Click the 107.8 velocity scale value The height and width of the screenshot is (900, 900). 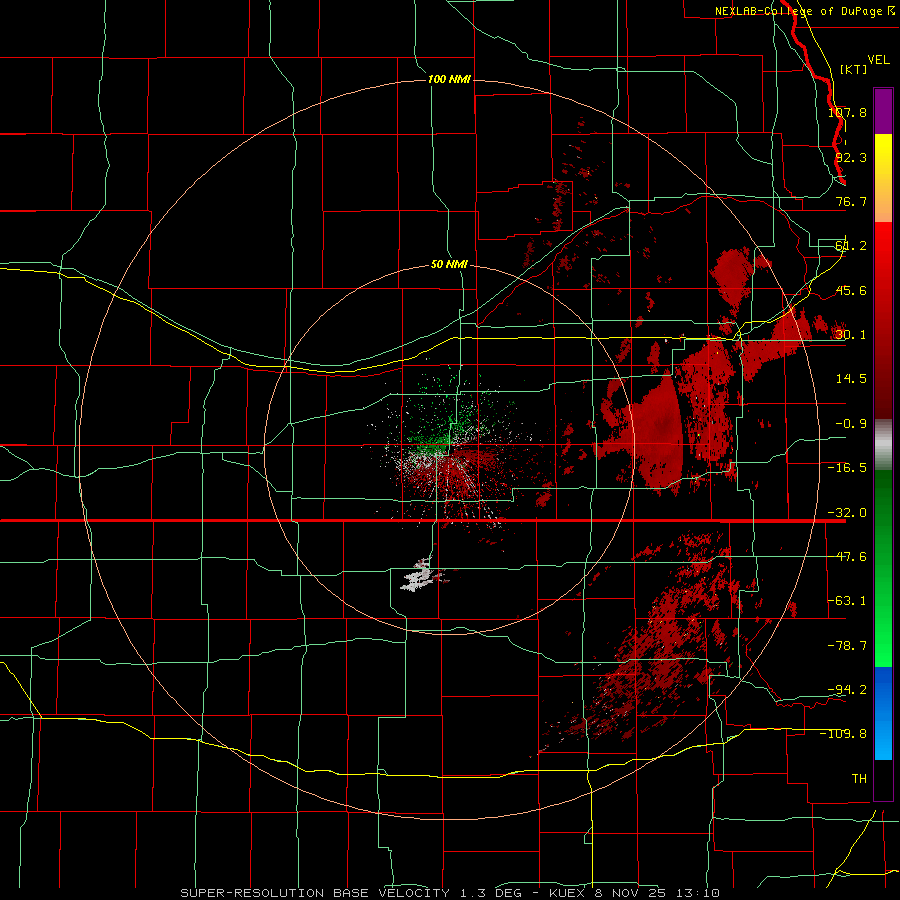[847, 112]
